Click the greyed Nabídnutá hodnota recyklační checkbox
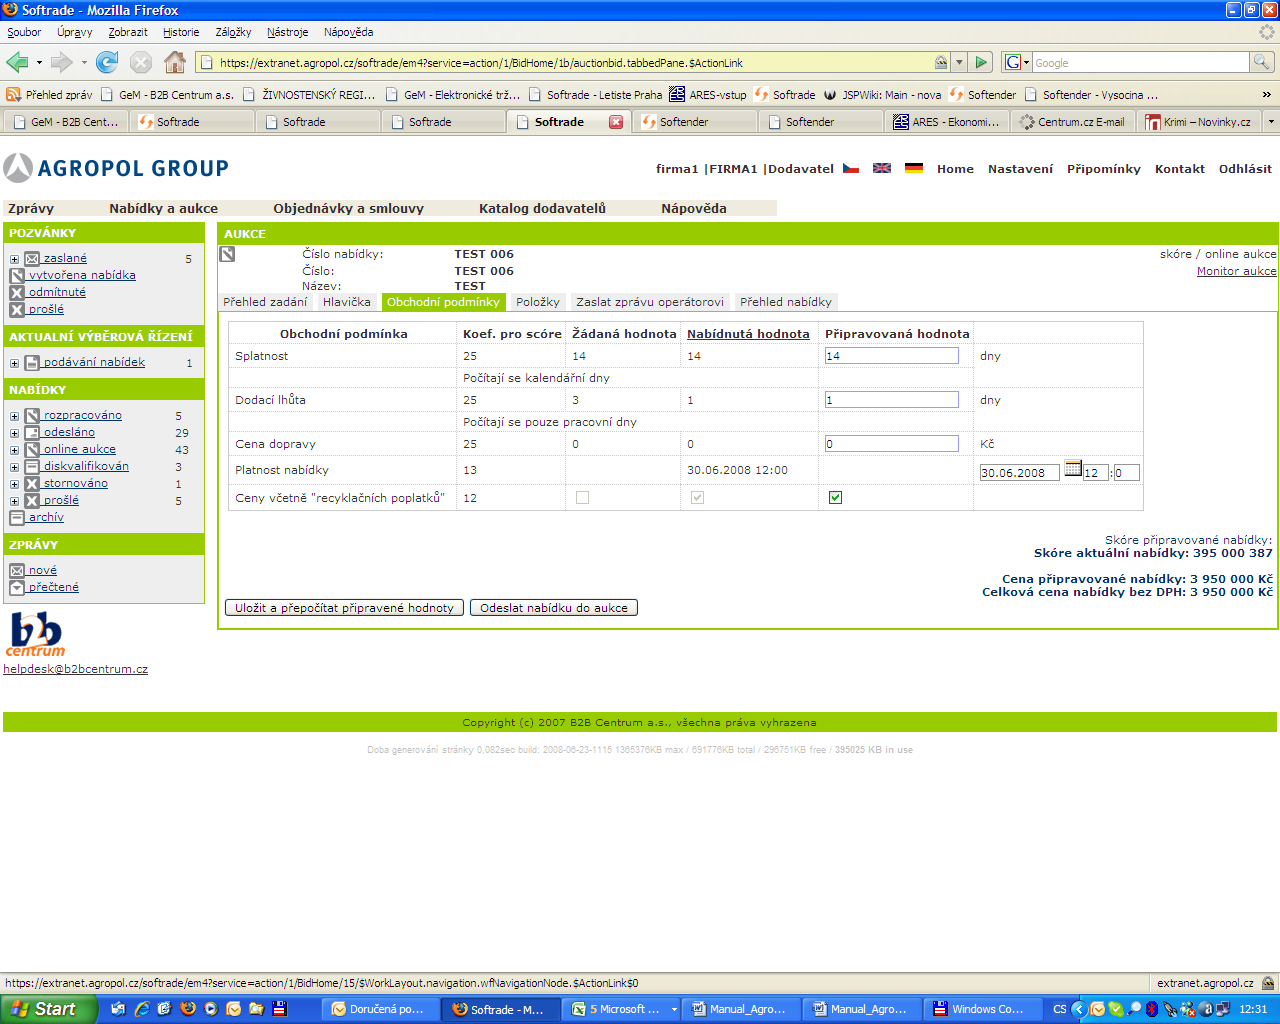1280x1024 pixels. pyautogui.click(x=697, y=497)
